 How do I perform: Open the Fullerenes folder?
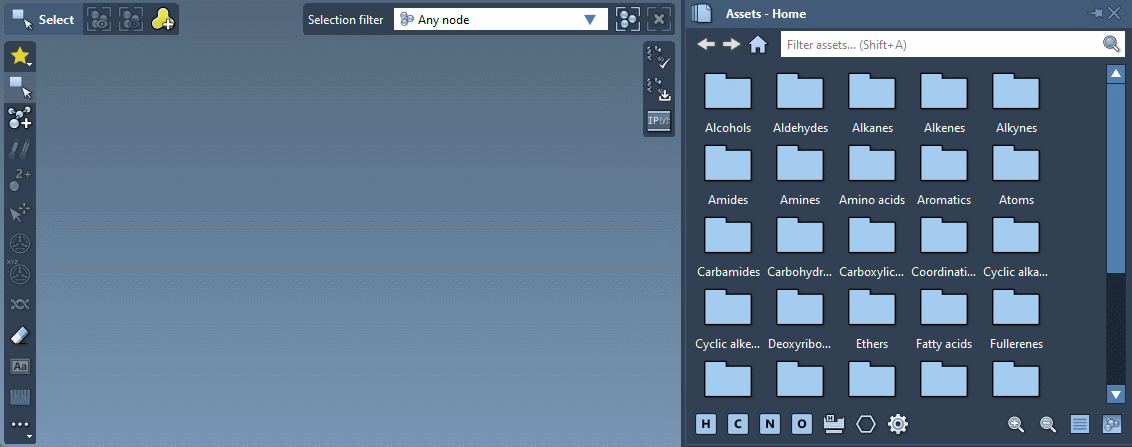[x=1016, y=317]
